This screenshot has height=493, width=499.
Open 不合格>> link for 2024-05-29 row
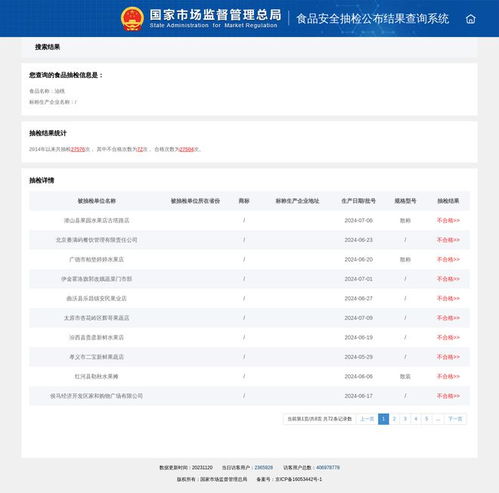pyautogui.click(x=448, y=357)
